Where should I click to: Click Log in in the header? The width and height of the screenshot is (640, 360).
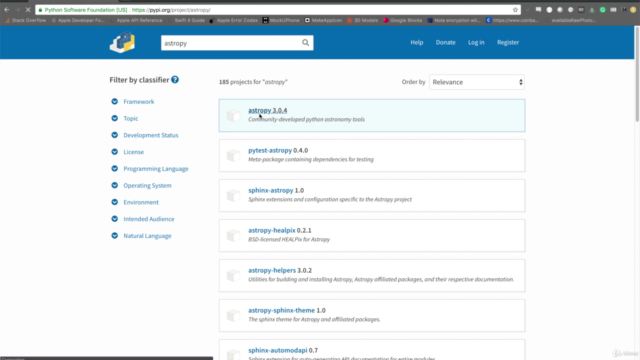click(x=476, y=42)
